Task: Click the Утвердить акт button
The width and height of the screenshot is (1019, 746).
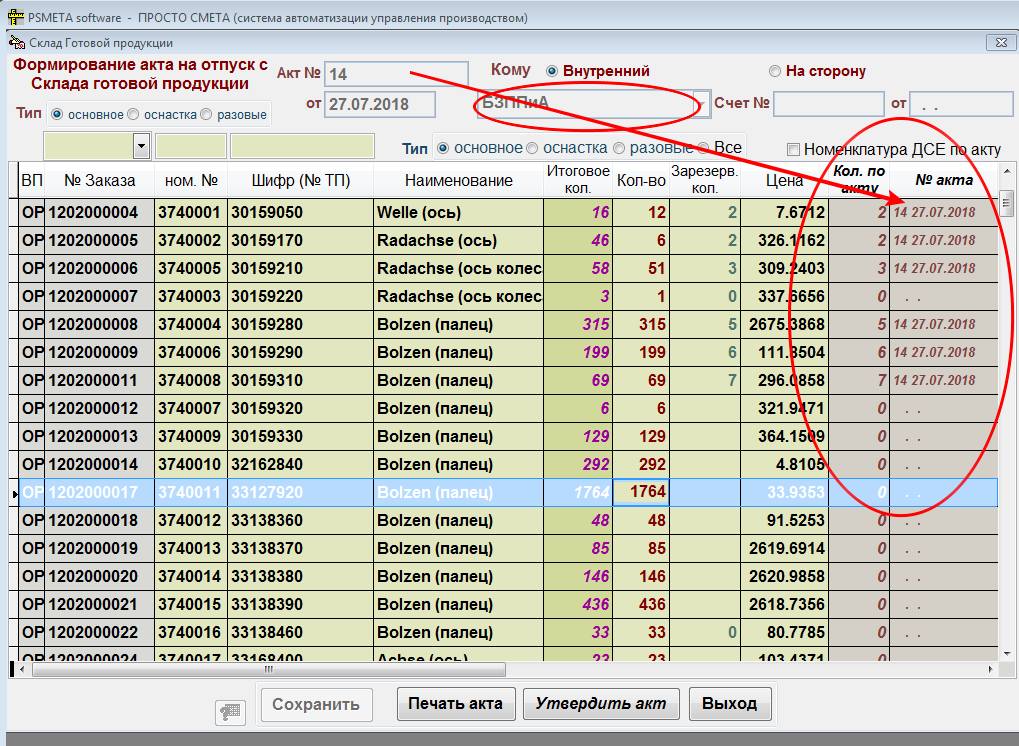Action: point(601,703)
